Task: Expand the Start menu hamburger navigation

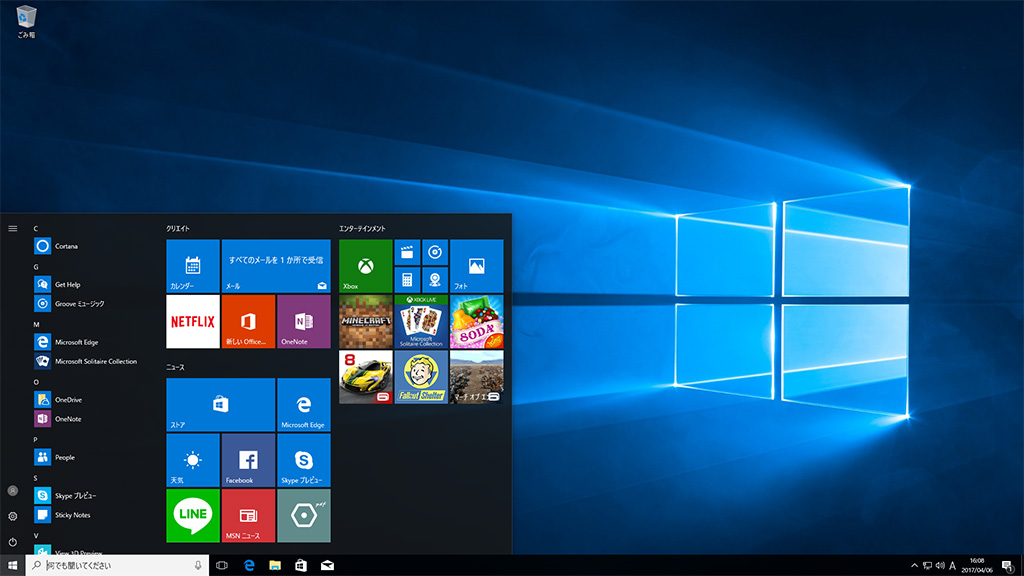Action: 12,228
